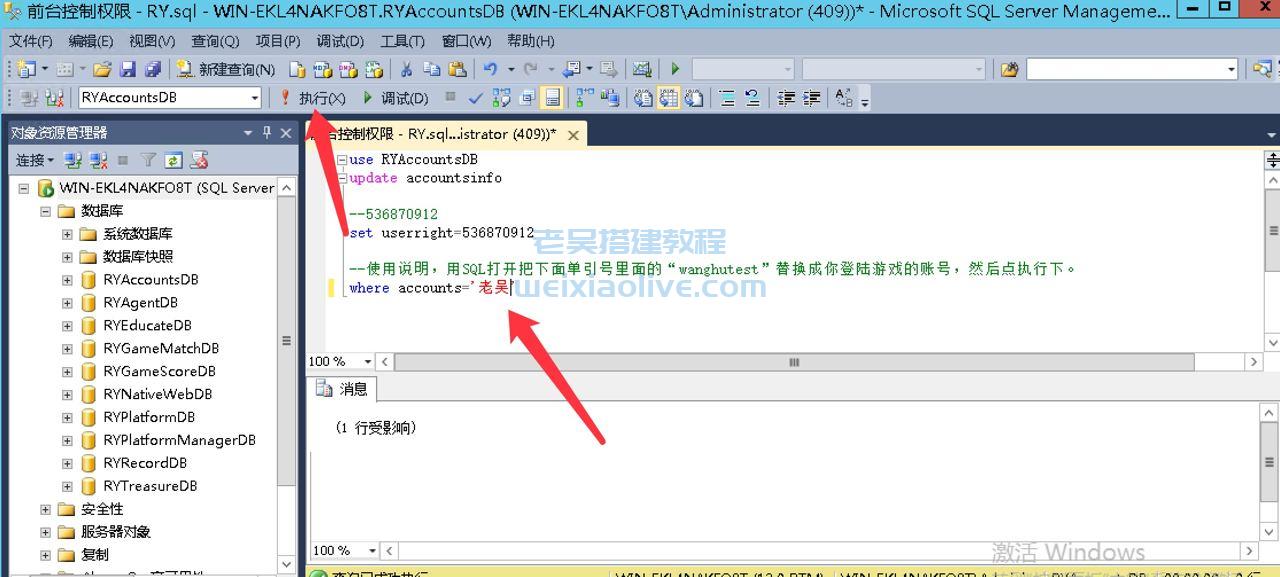Click the 新建查询(N) button
The height and width of the screenshot is (577, 1280).
[x=227, y=69]
